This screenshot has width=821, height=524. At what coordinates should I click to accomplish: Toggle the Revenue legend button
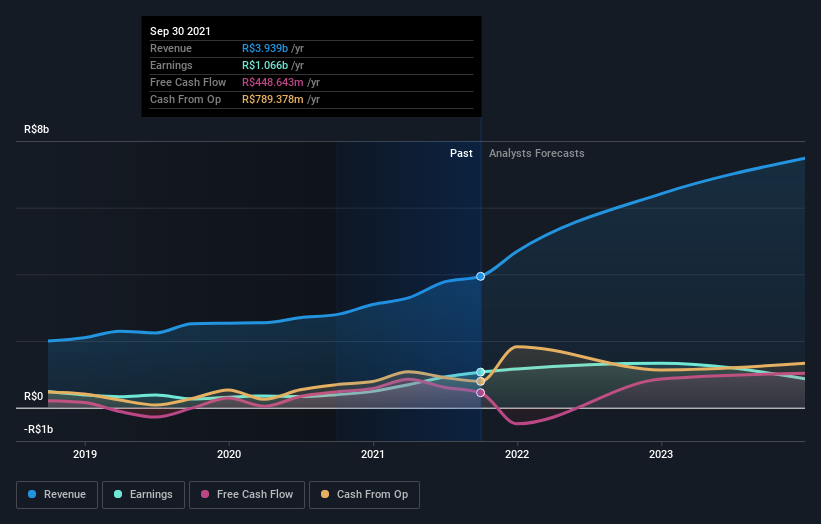[57, 495]
